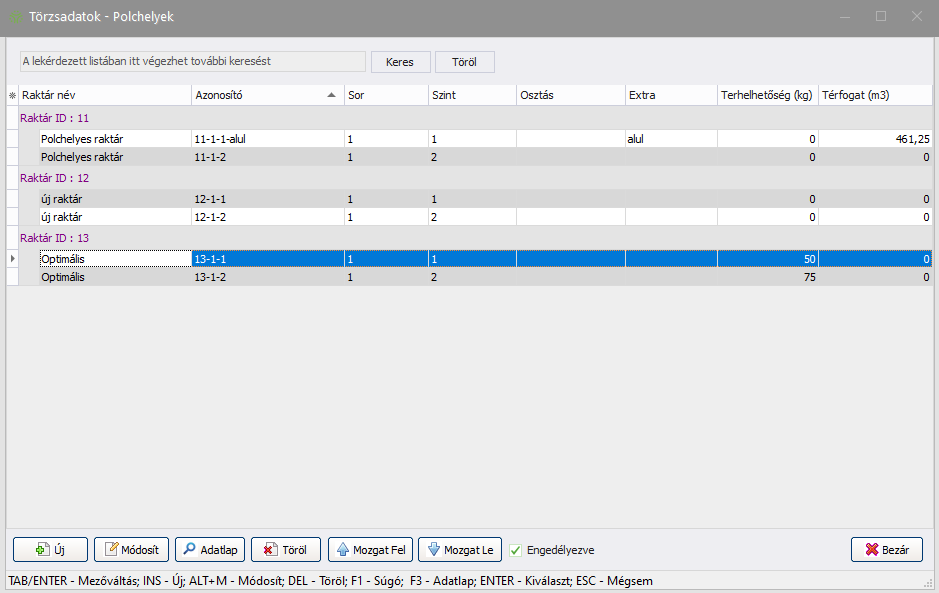
Task: Click the Terhelhetőség (kg) column header
Action: coord(766,96)
